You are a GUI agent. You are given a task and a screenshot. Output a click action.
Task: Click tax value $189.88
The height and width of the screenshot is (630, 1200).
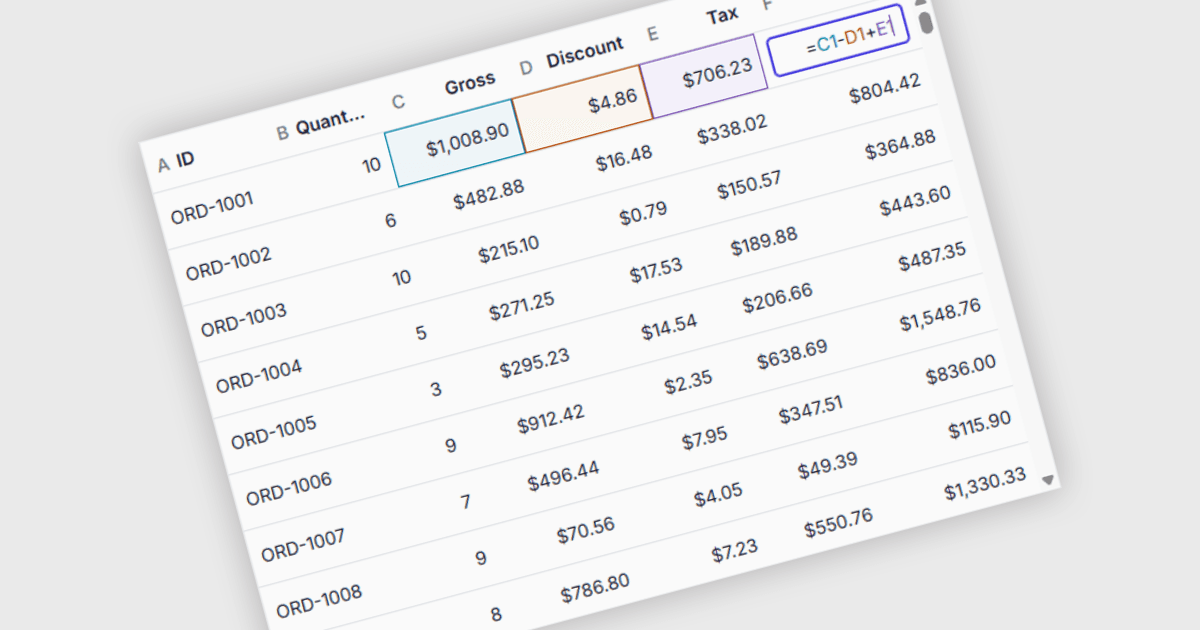(x=764, y=241)
